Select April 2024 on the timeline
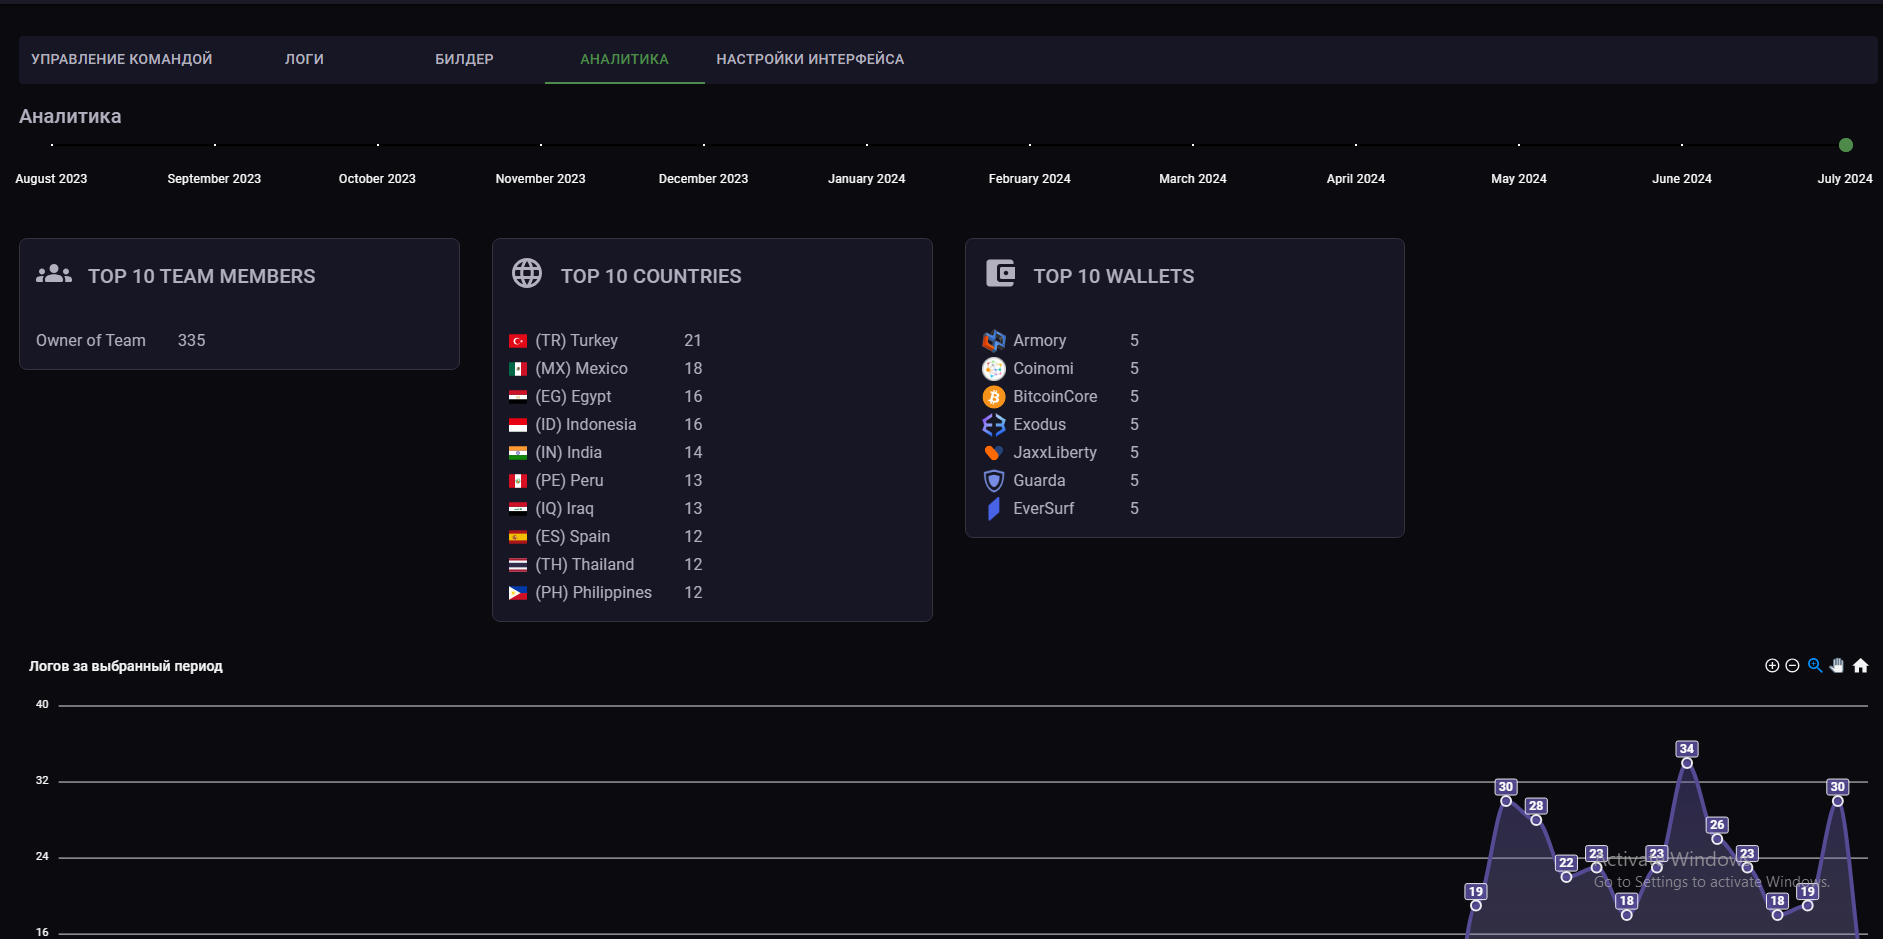 pyautogui.click(x=1355, y=179)
